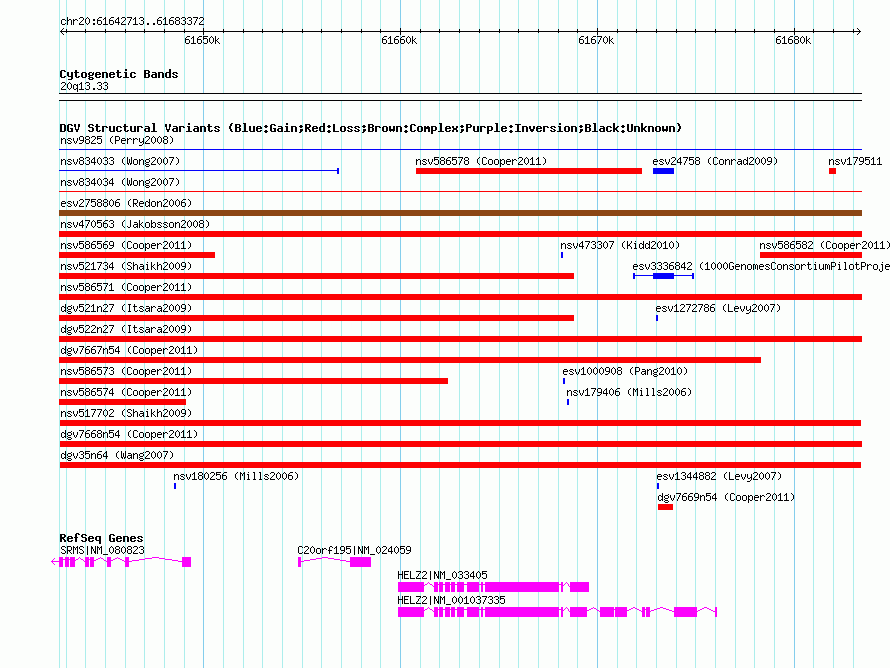The image size is (890, 668).
Task: Click the right arrow at the ruler end
Action: point(858,32)
